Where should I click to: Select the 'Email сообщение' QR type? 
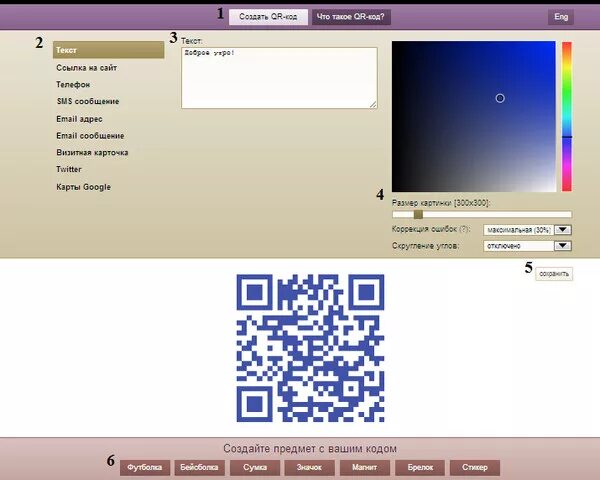point(90,136)
